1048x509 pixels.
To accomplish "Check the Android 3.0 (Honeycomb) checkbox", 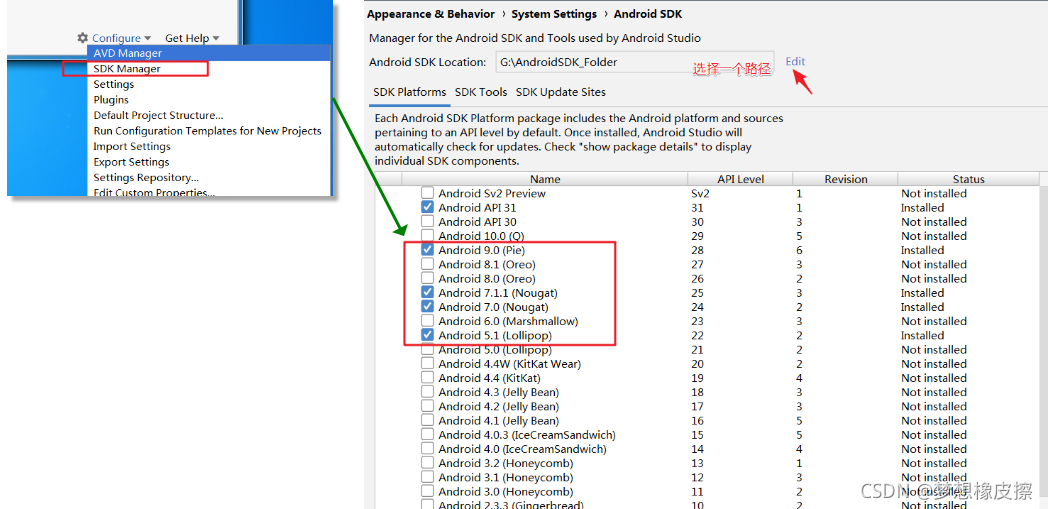I will pyautogui.click(x=428, y=492).
